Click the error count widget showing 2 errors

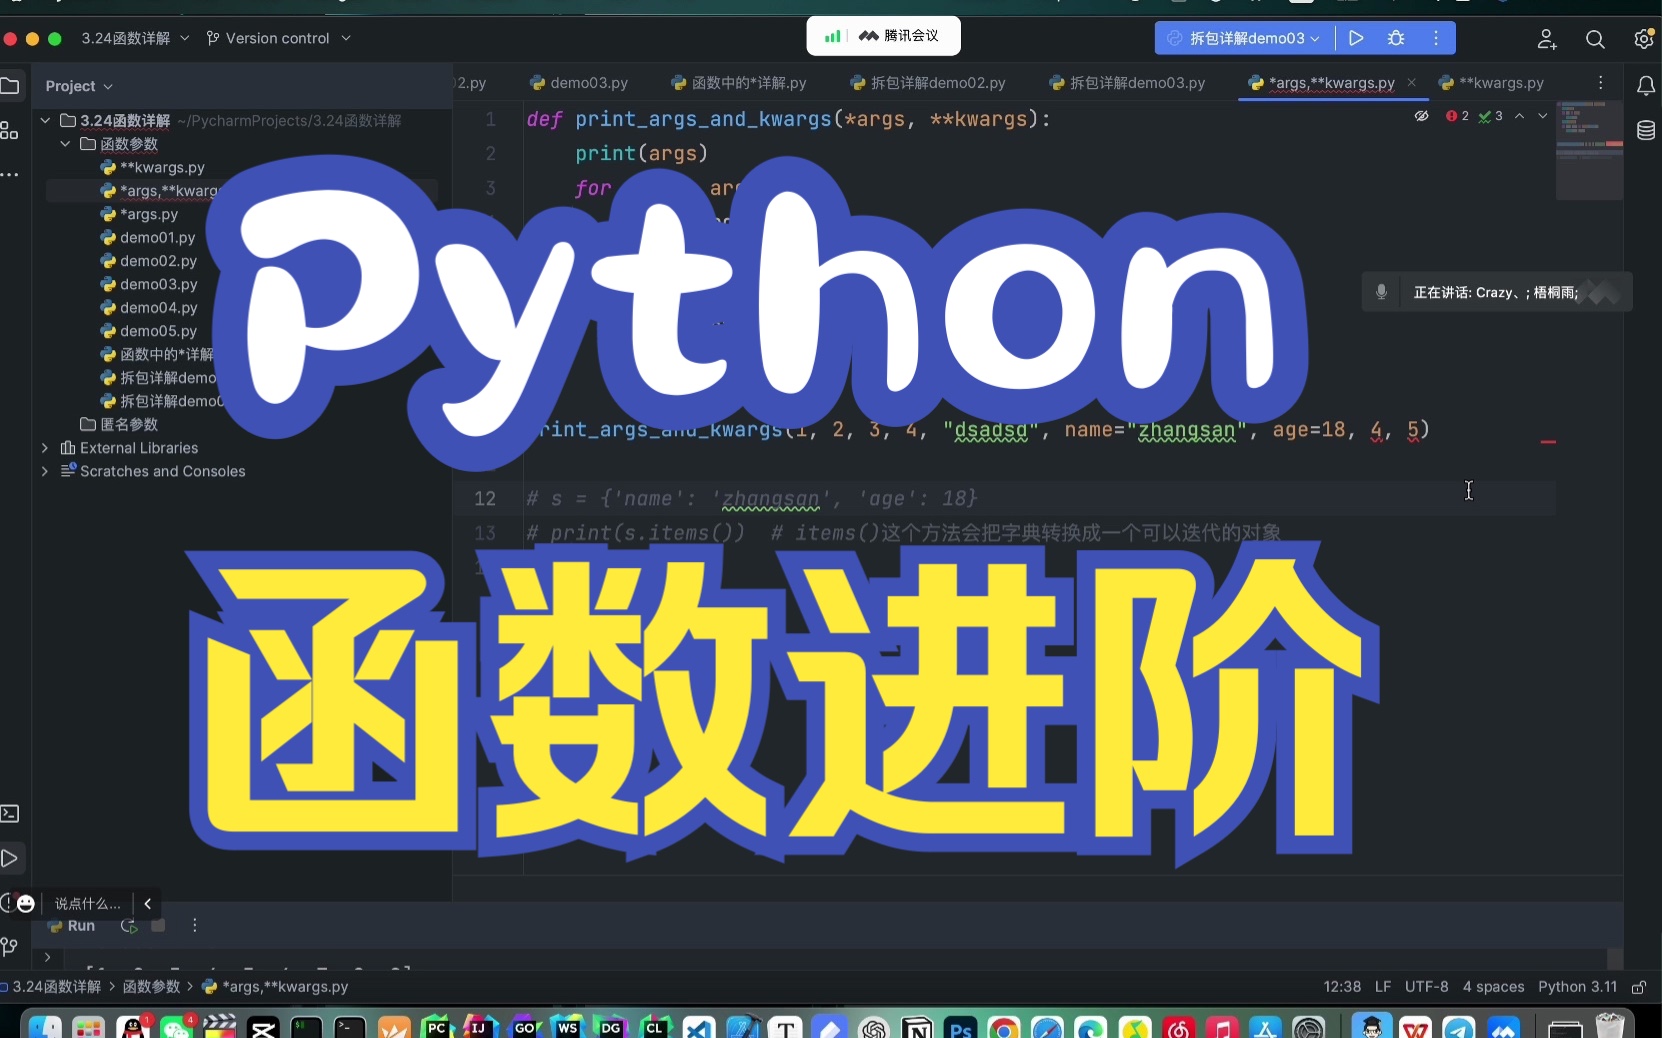coord(1459,116)
